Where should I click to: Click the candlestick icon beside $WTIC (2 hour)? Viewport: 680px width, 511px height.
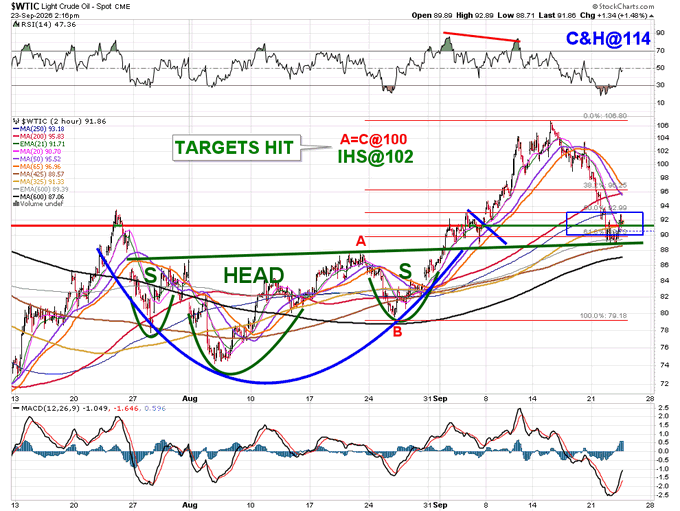16,121
